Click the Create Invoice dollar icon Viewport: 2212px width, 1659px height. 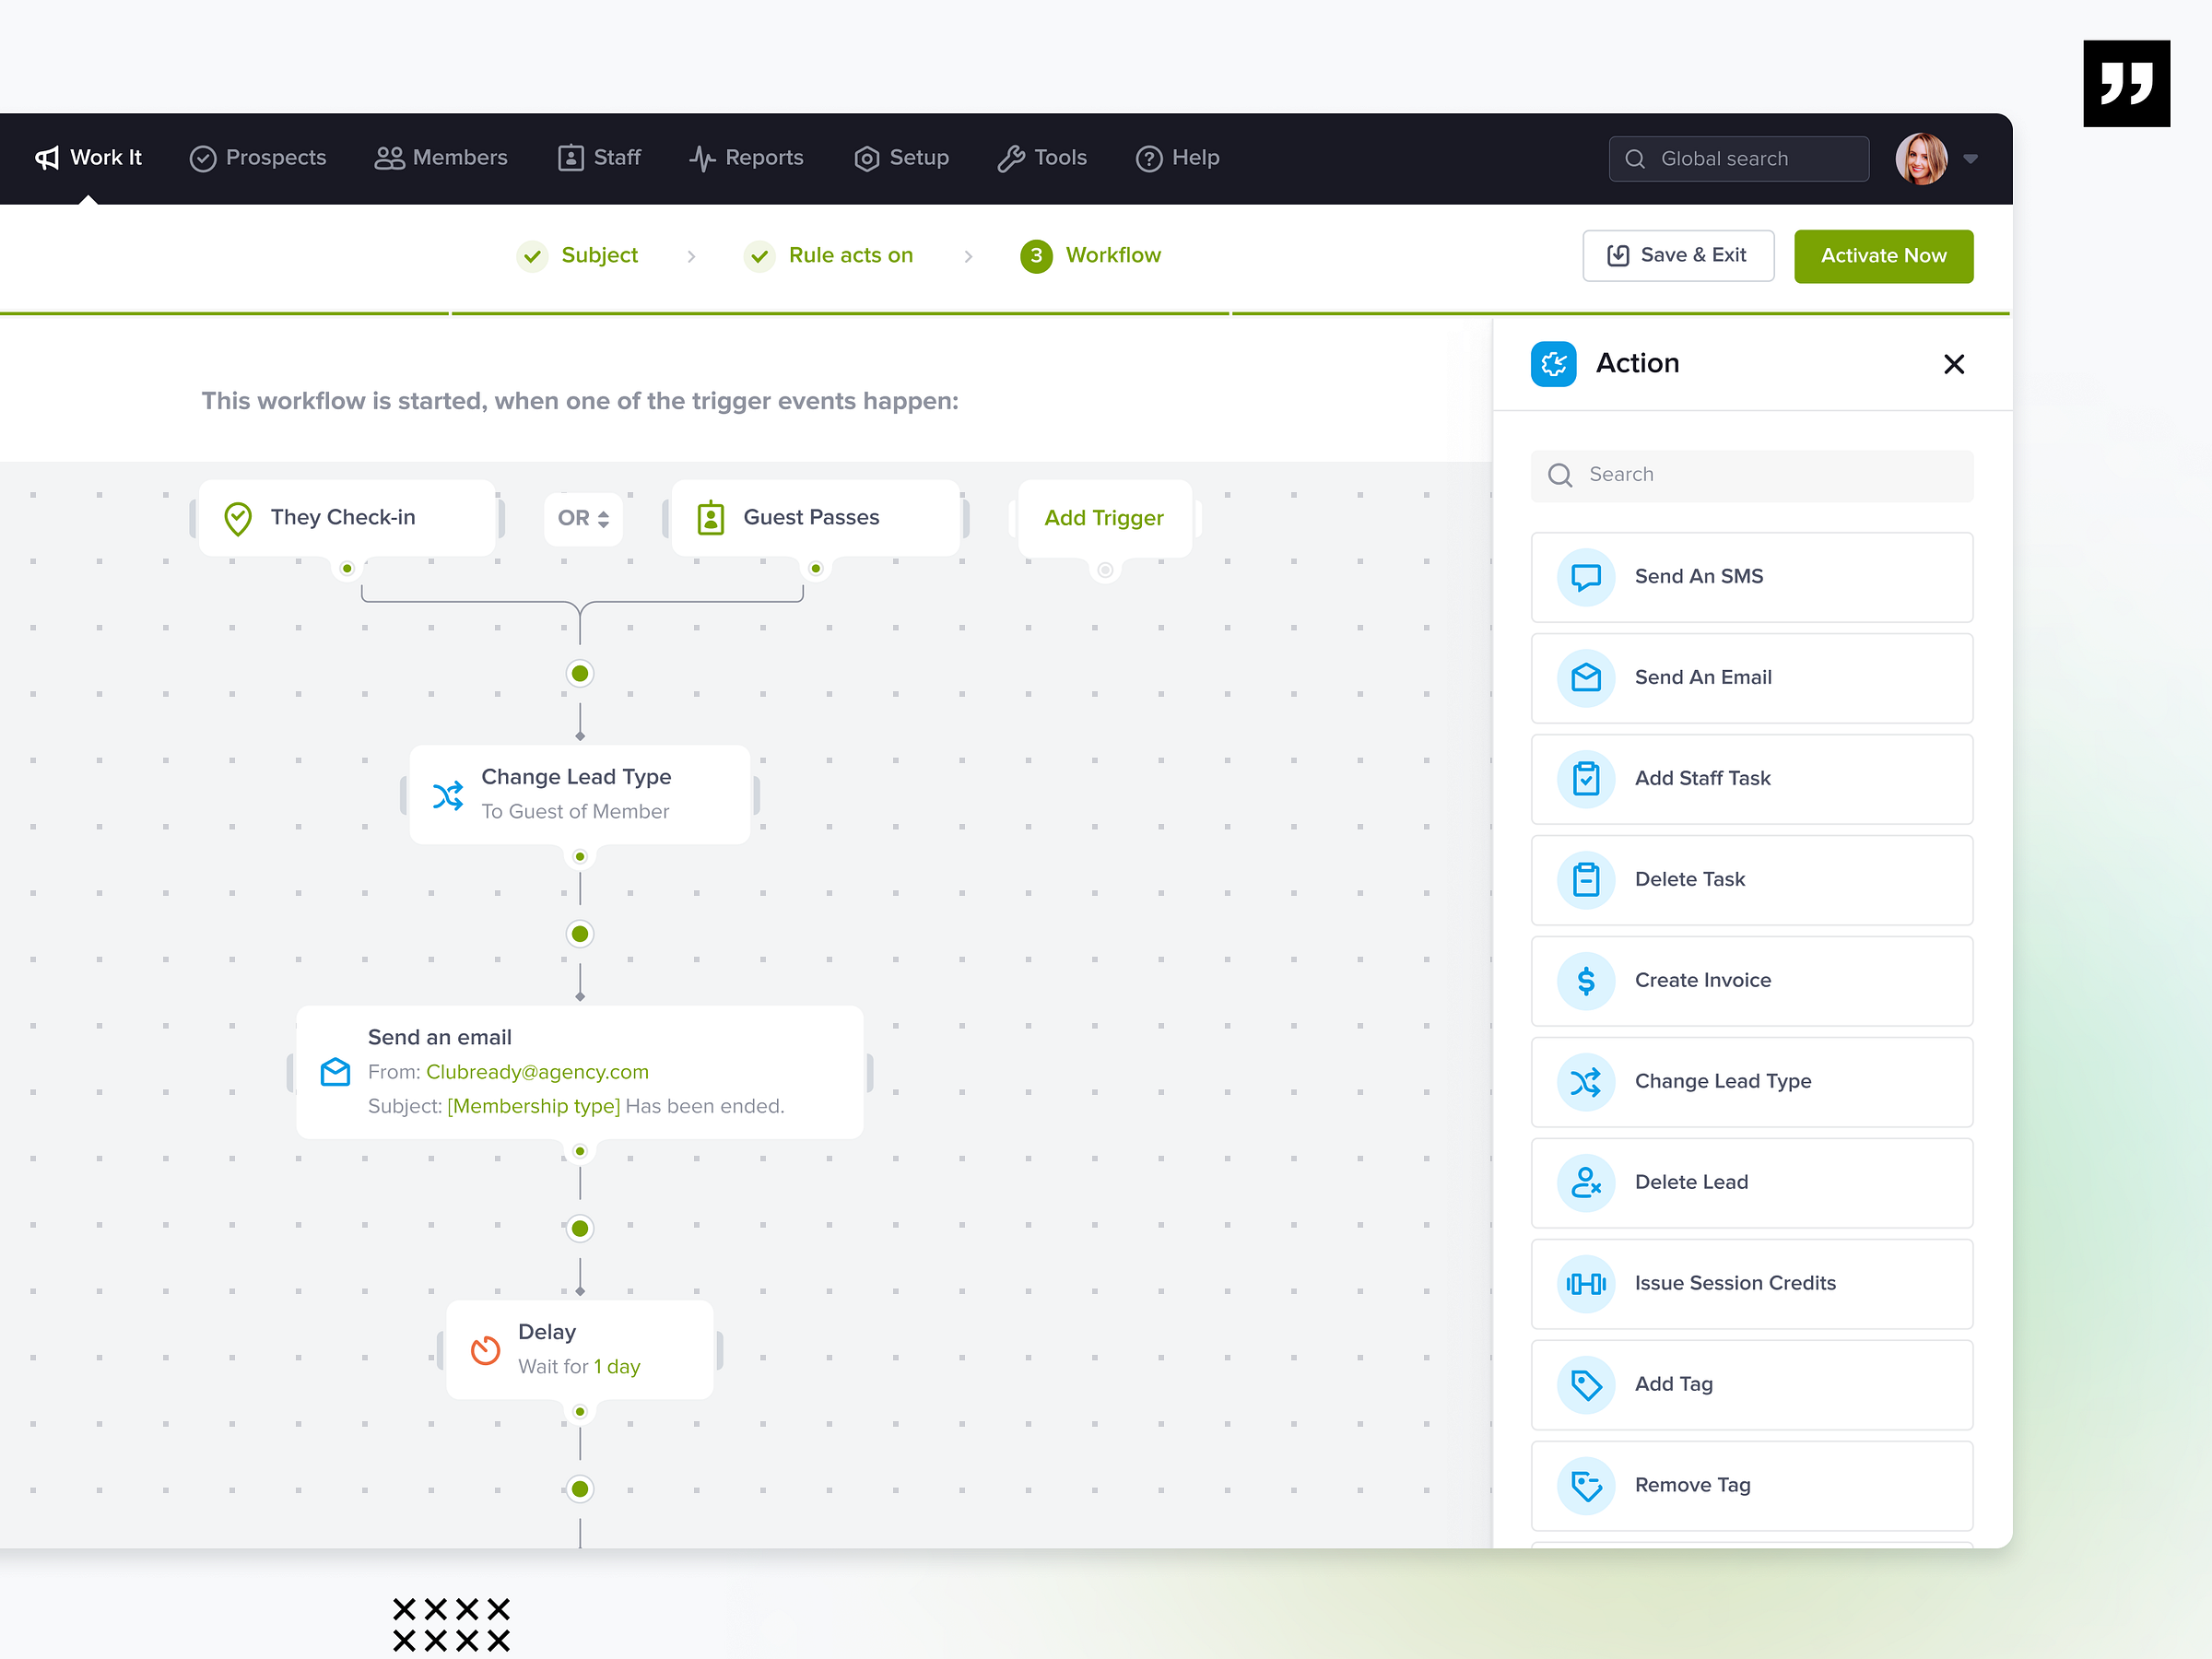click(x=1585, y=981)
